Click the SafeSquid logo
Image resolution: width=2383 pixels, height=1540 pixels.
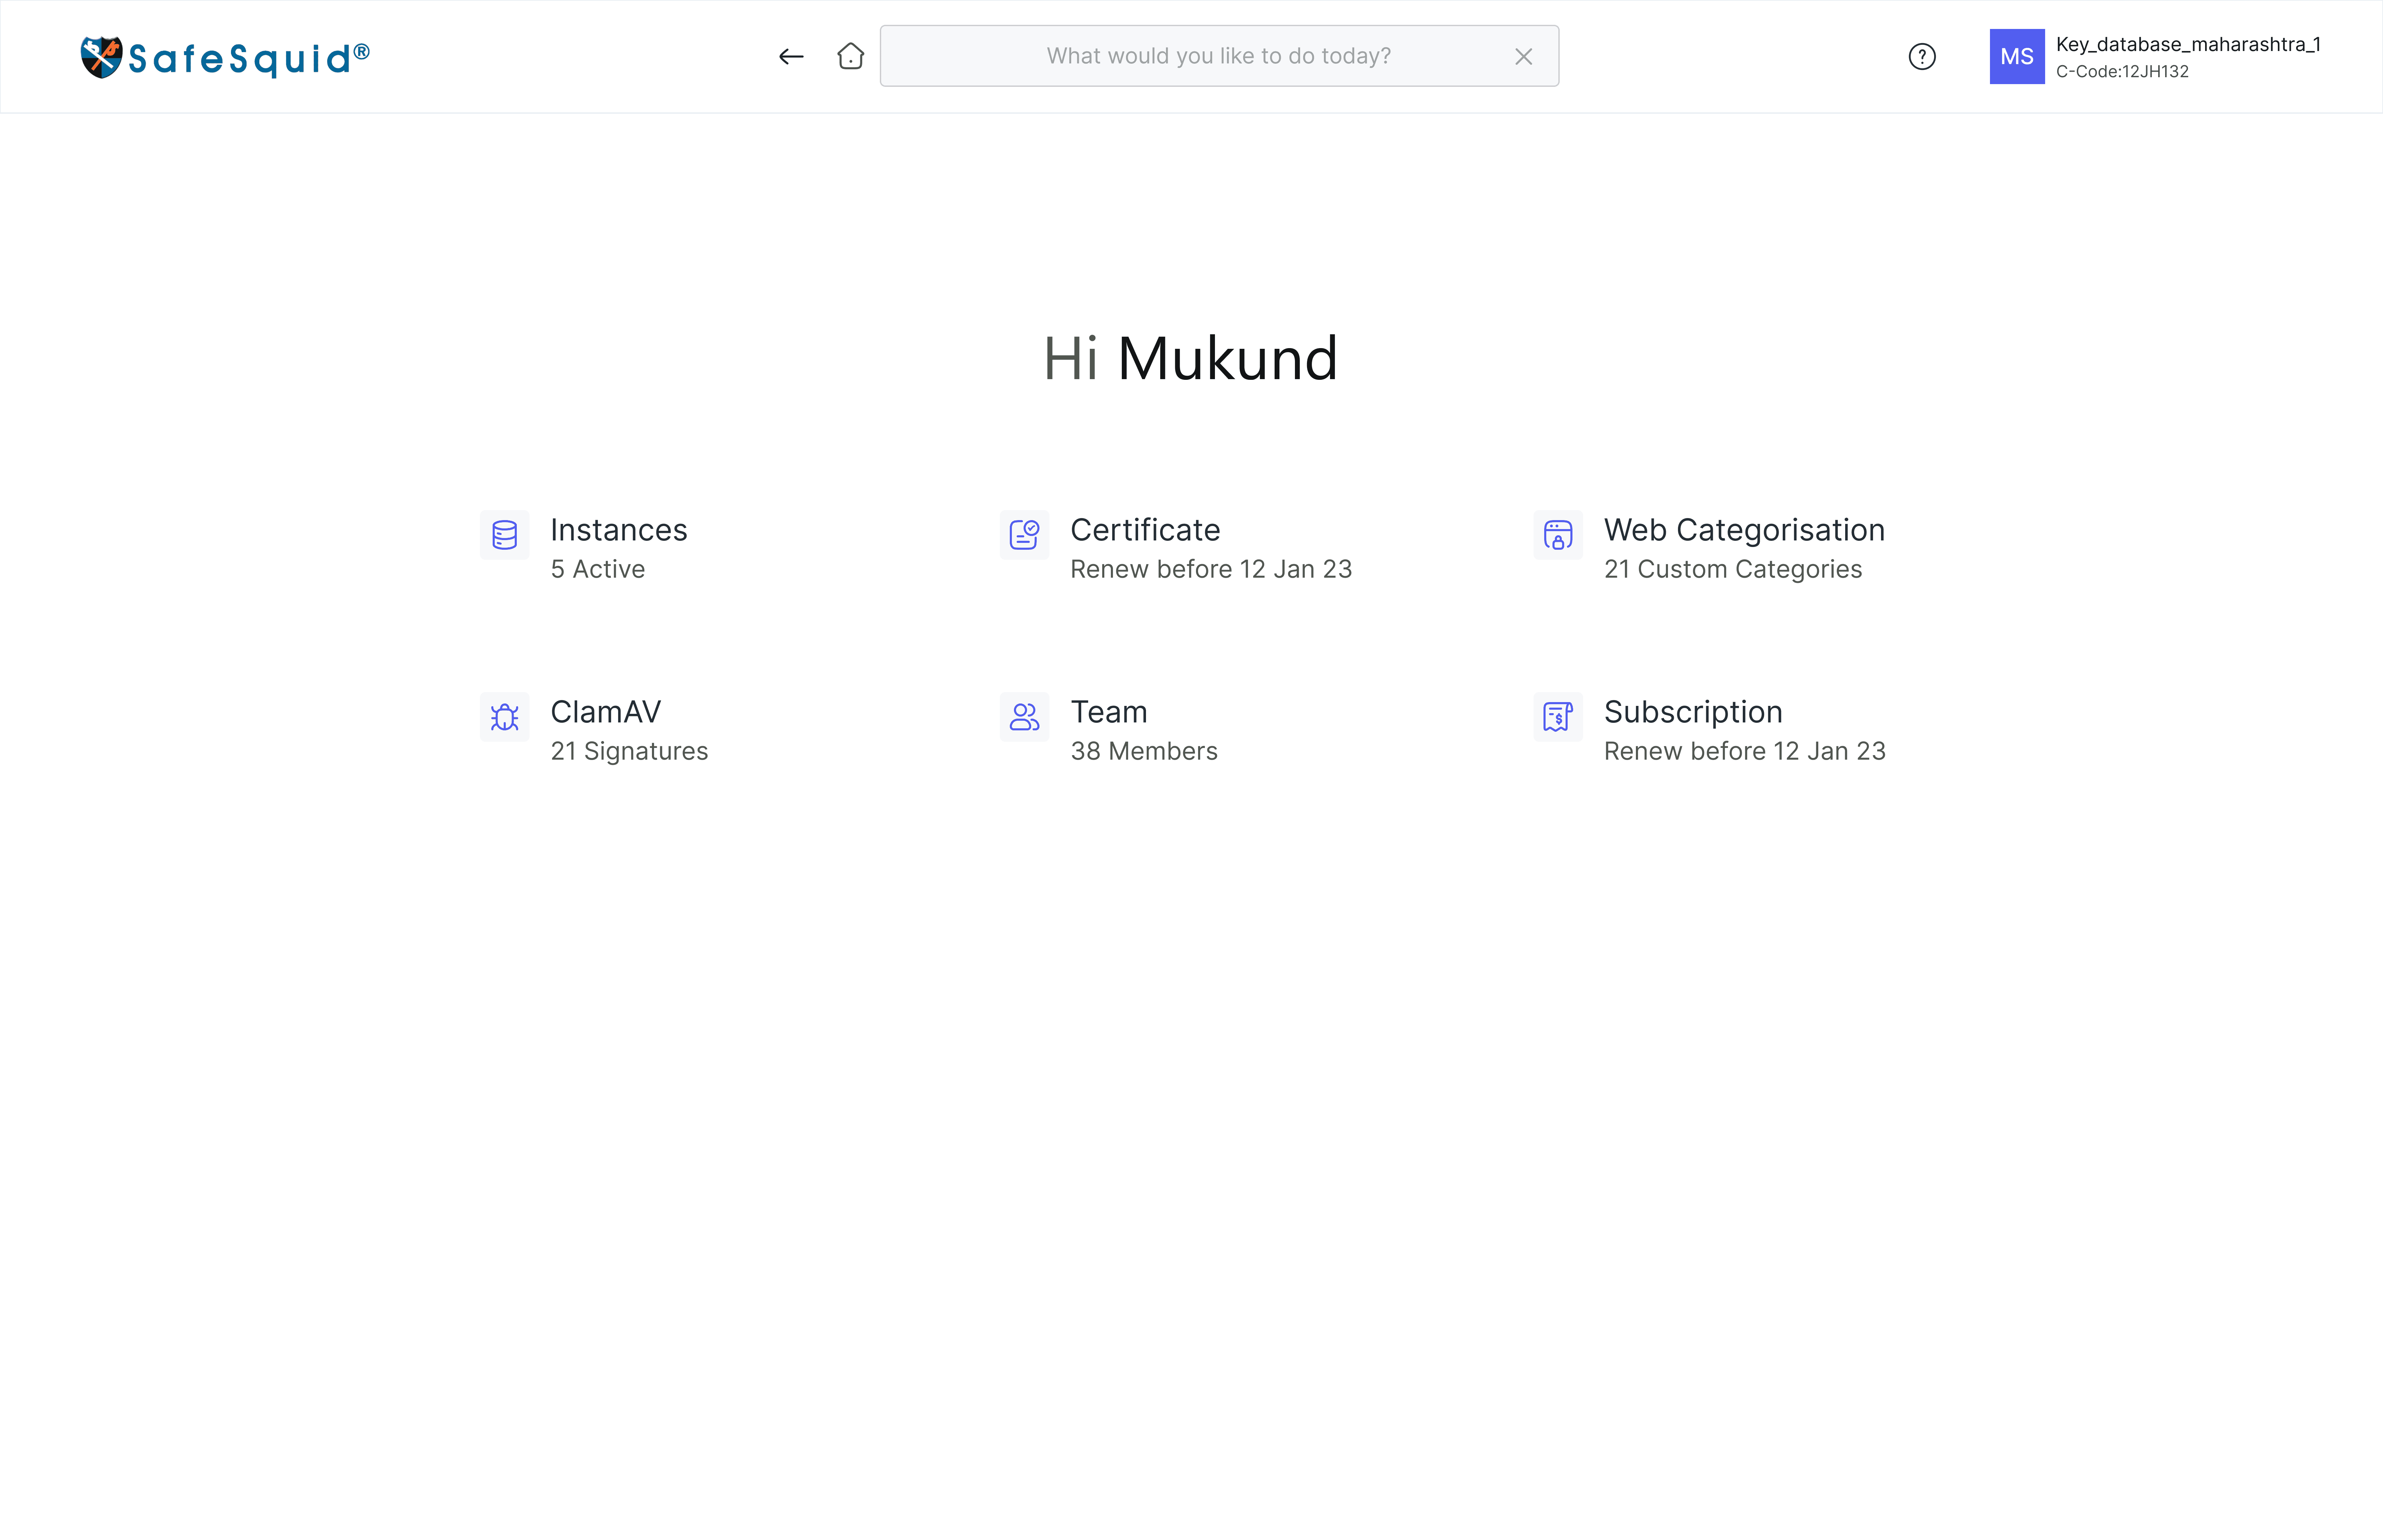[225, 57]
